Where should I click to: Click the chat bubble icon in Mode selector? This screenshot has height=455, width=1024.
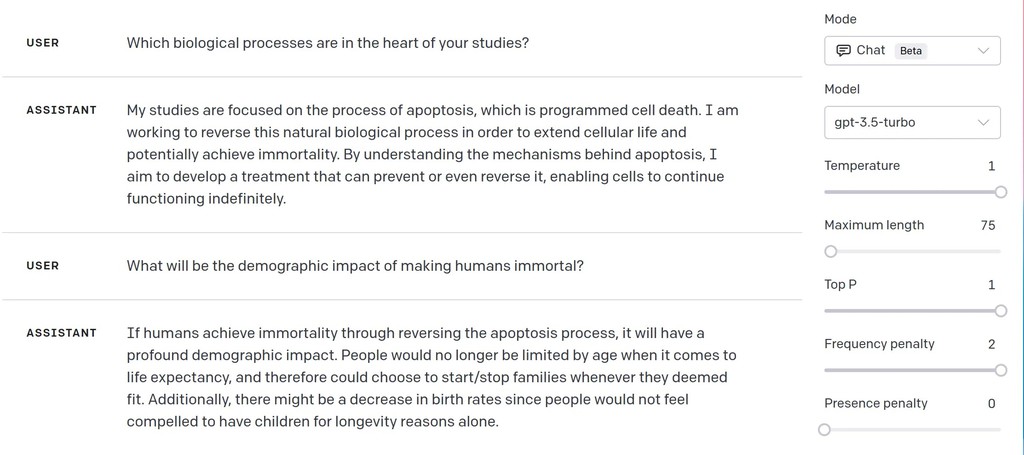coord(843,50)
